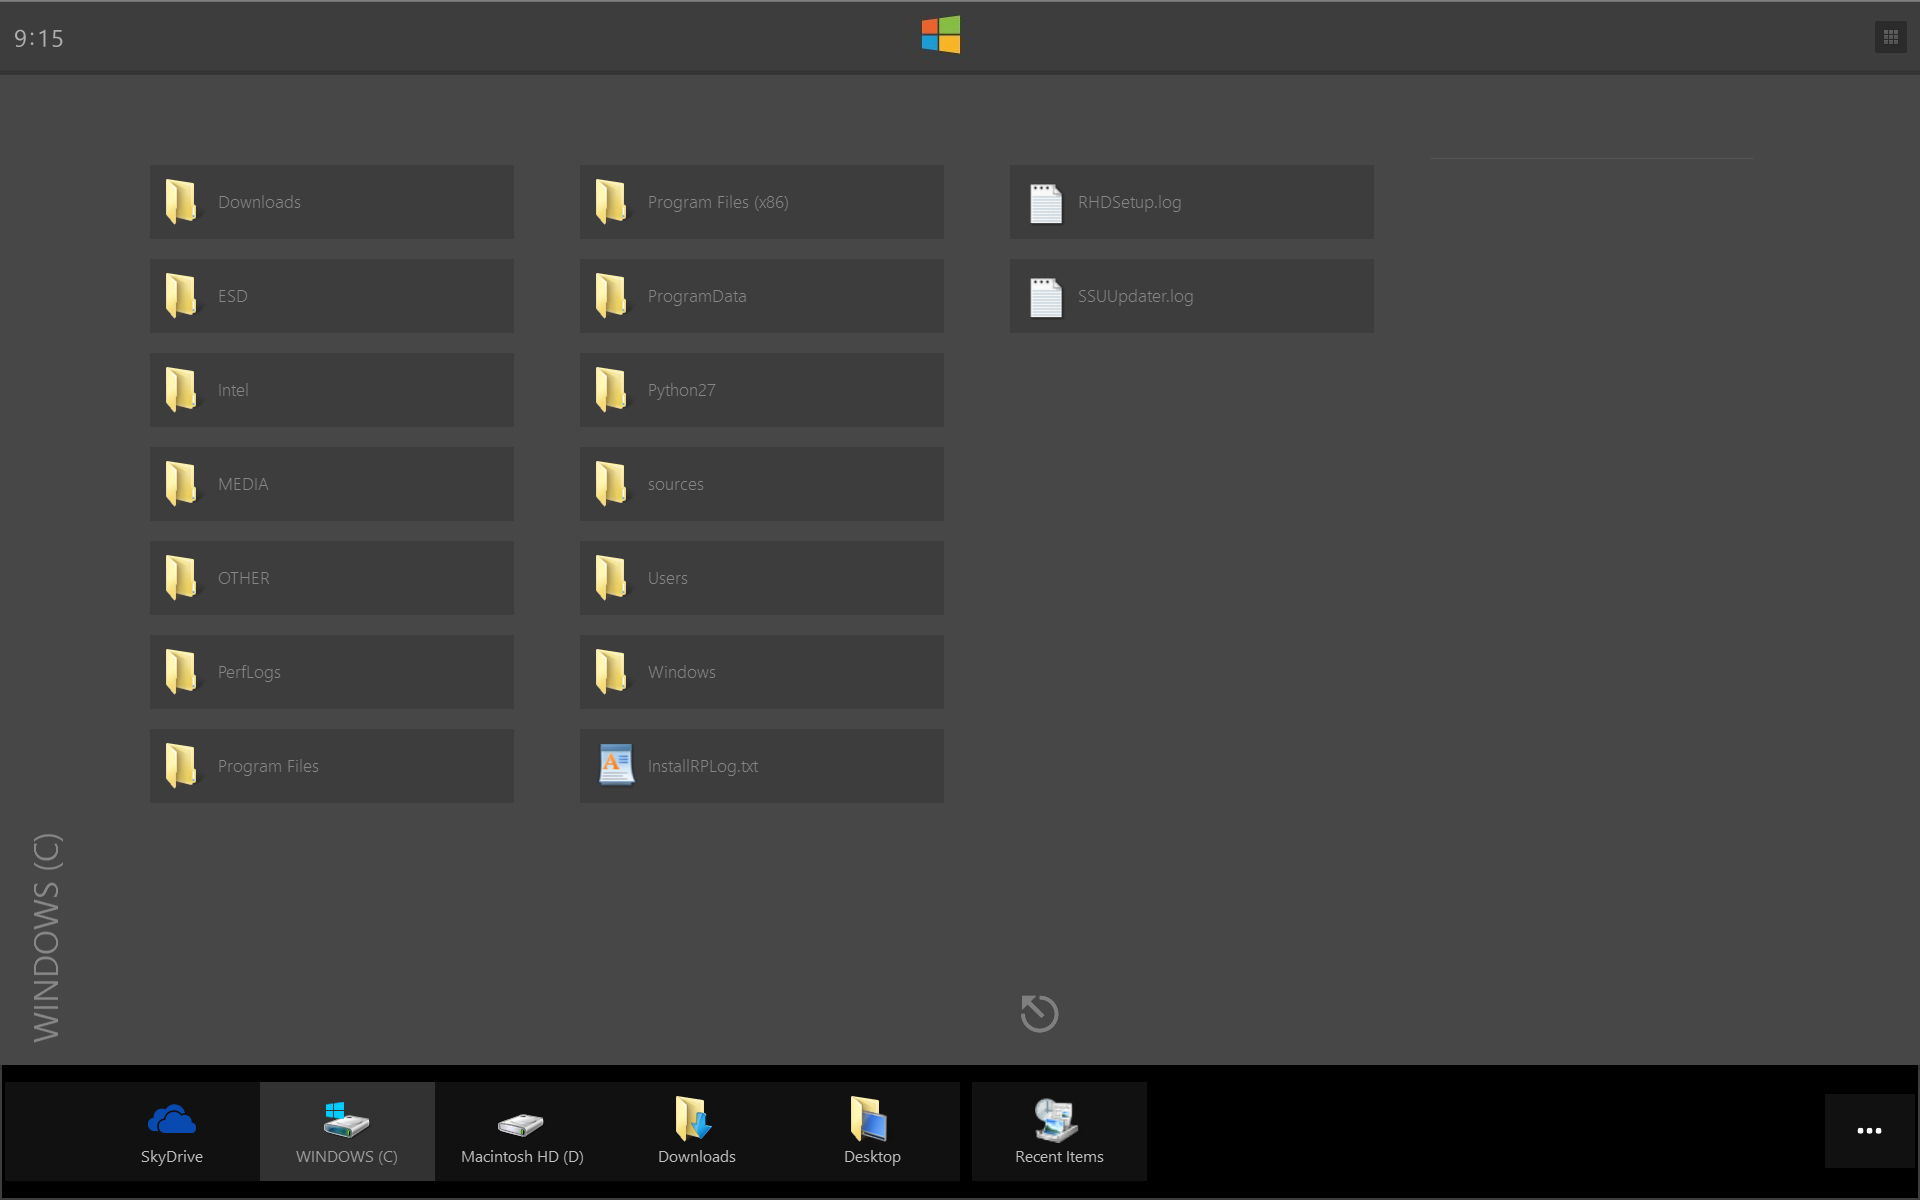This screenshot has height=1200, width=1920.
Task: Open Desktop shortcut in bottom bar
Action: (x=872, y=1132)
